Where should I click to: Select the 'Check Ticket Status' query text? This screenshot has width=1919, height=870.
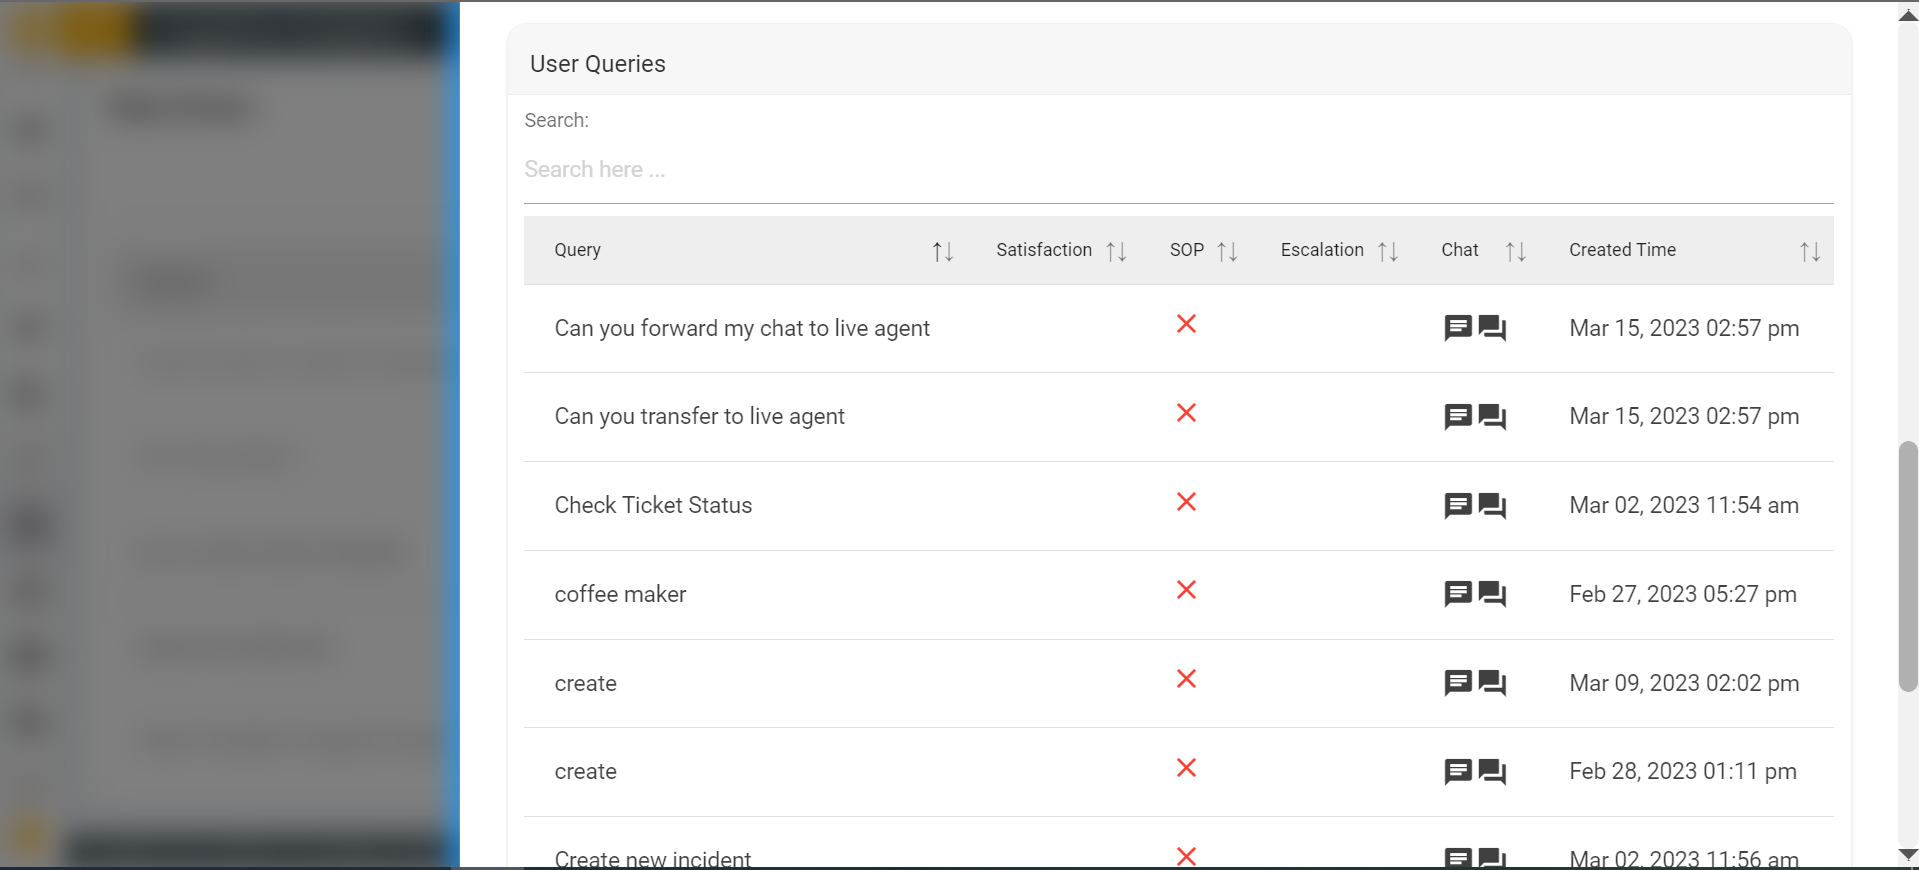[653, 505]
